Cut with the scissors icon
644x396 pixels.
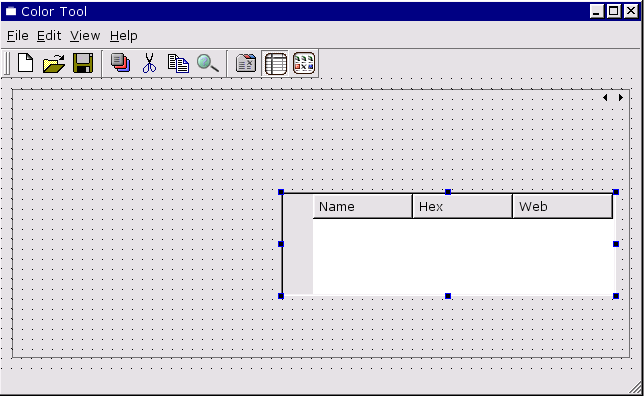click(x=150, y=63)
